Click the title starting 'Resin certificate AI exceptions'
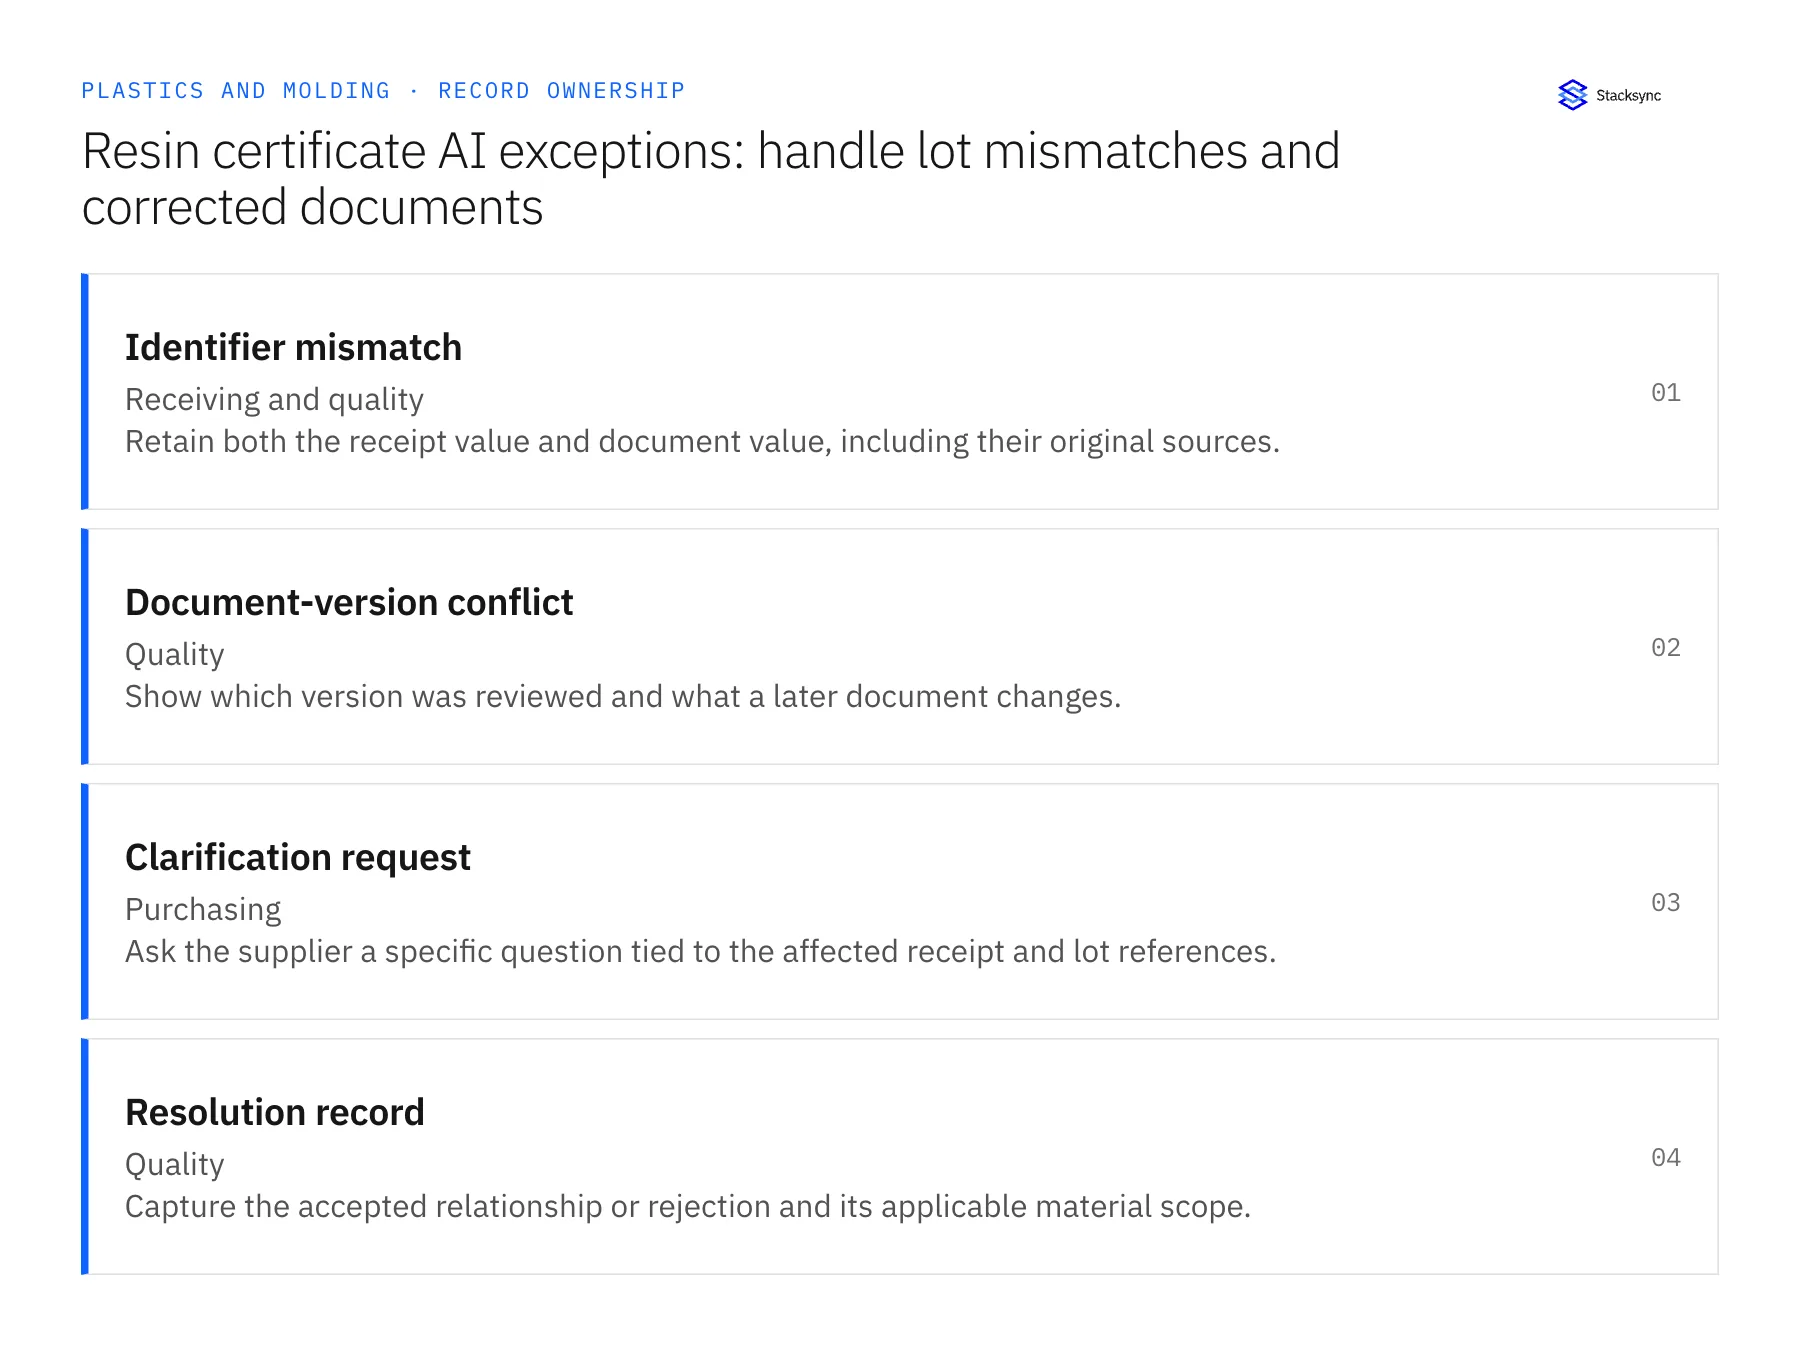The width and height of the screenshot is (1800, 1350). pos(710,179)
